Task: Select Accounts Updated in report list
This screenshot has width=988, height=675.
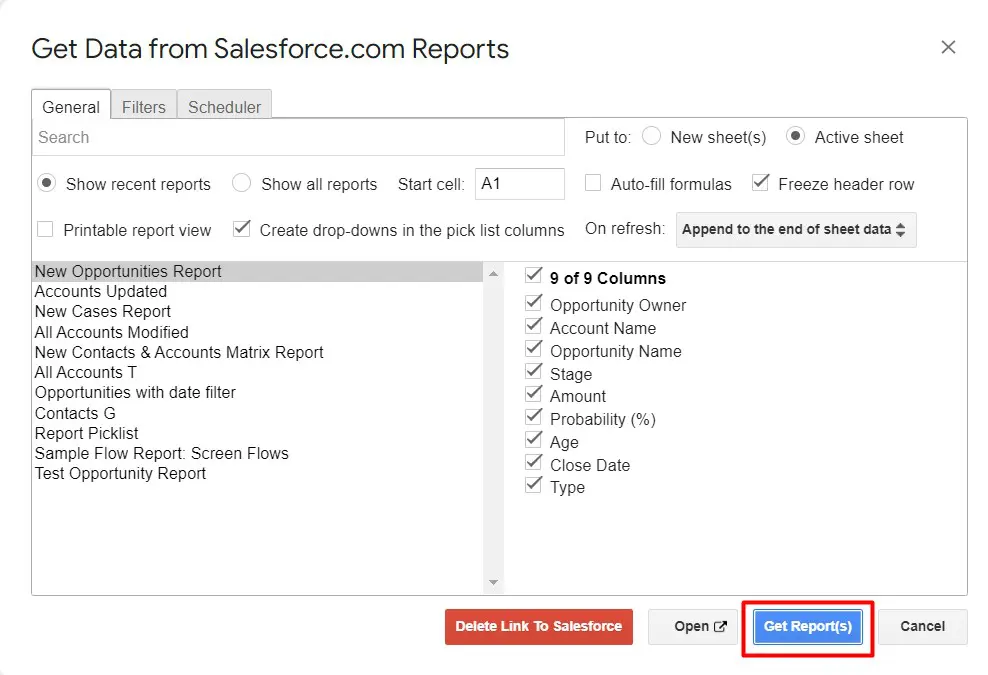Action: pyautogui.click(x=101, y=291)
